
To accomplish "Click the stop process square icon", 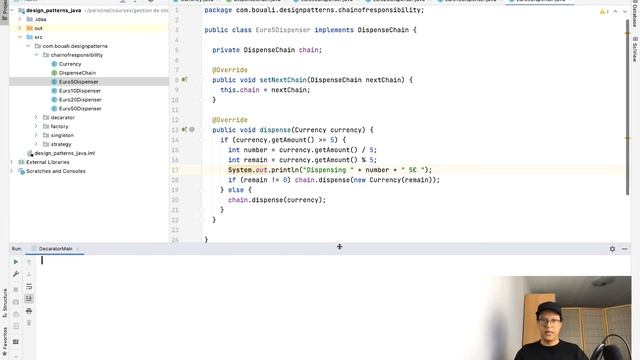I will (x=16, y=289).
